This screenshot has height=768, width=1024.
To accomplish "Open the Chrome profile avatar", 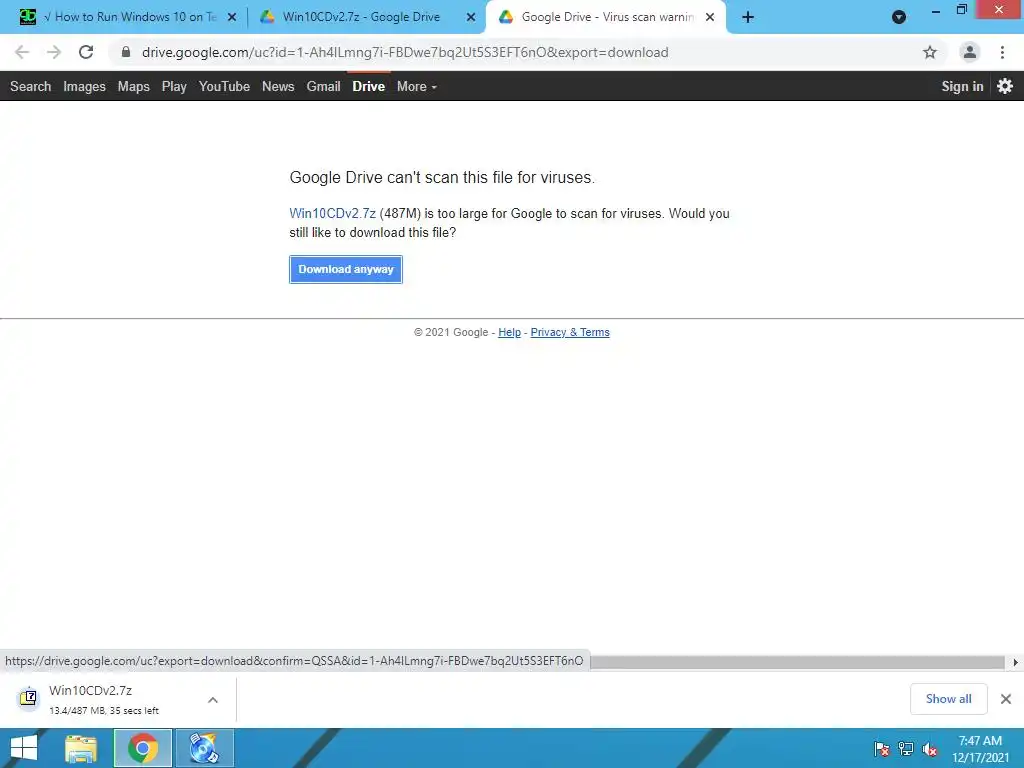I will 970,52.
